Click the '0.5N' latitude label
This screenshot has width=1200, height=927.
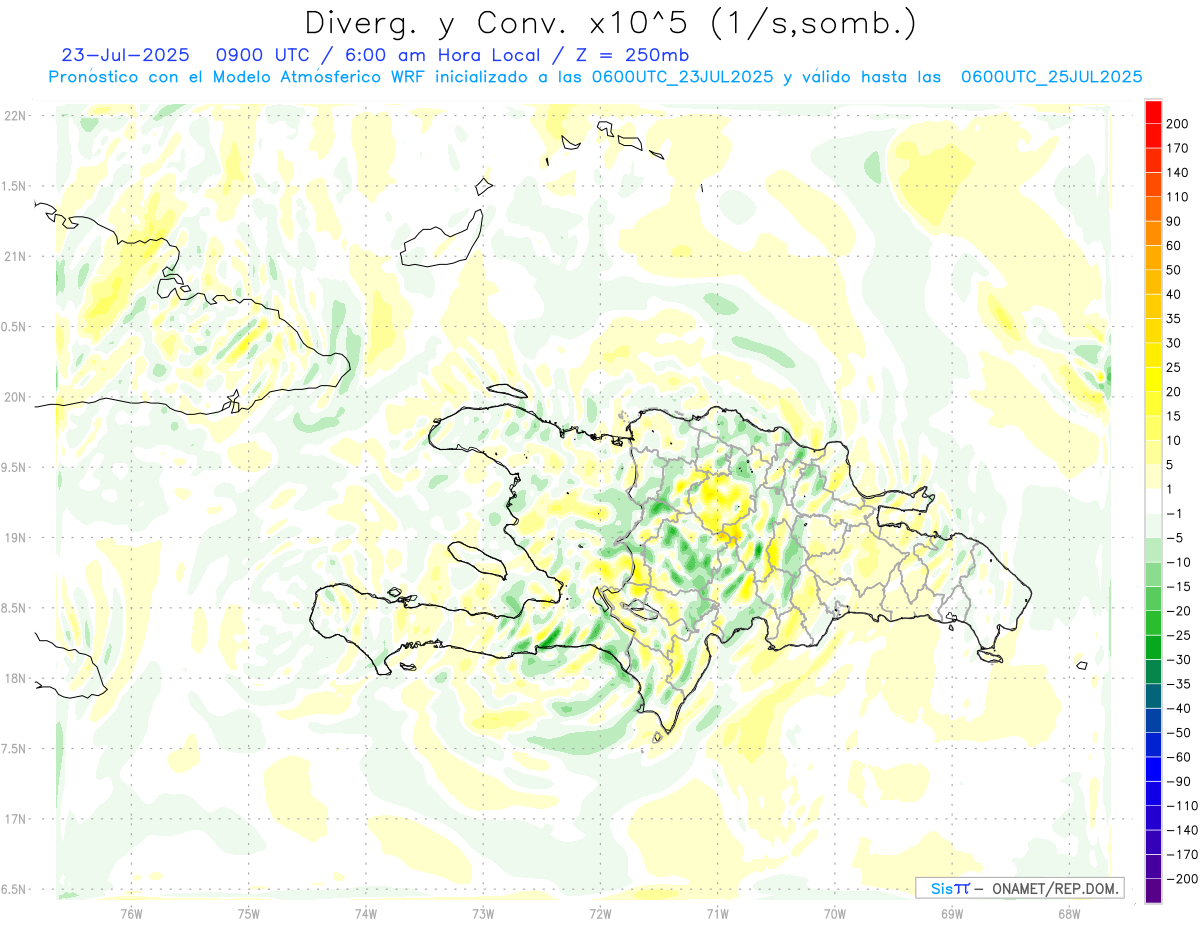point(15,327)
